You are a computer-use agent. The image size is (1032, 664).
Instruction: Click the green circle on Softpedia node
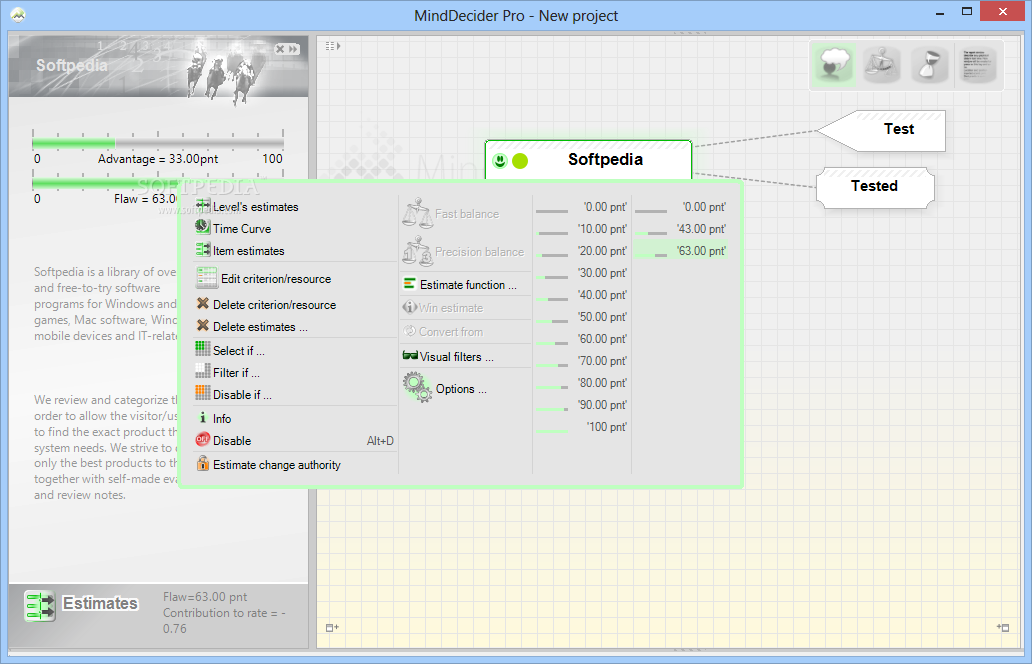(x=520, y=161)
